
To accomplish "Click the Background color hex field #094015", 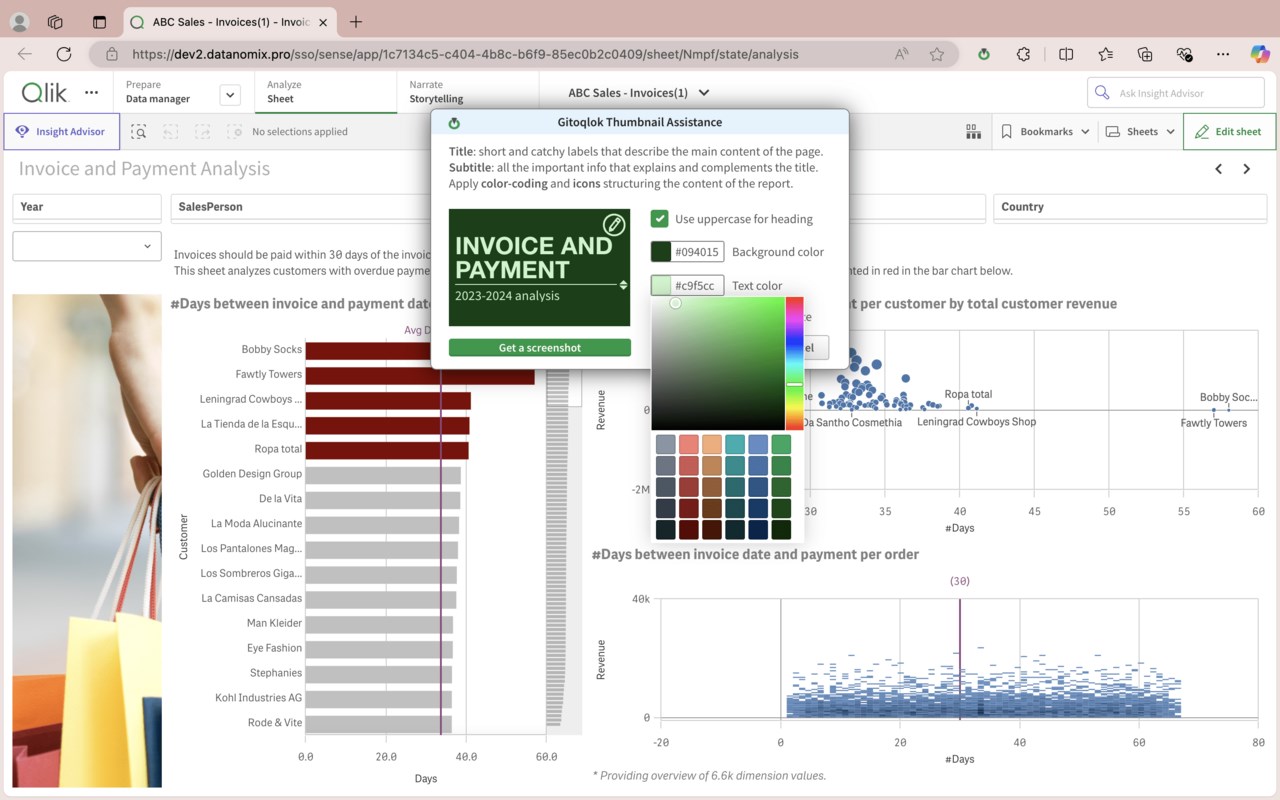I will click(x=698, y=252).
